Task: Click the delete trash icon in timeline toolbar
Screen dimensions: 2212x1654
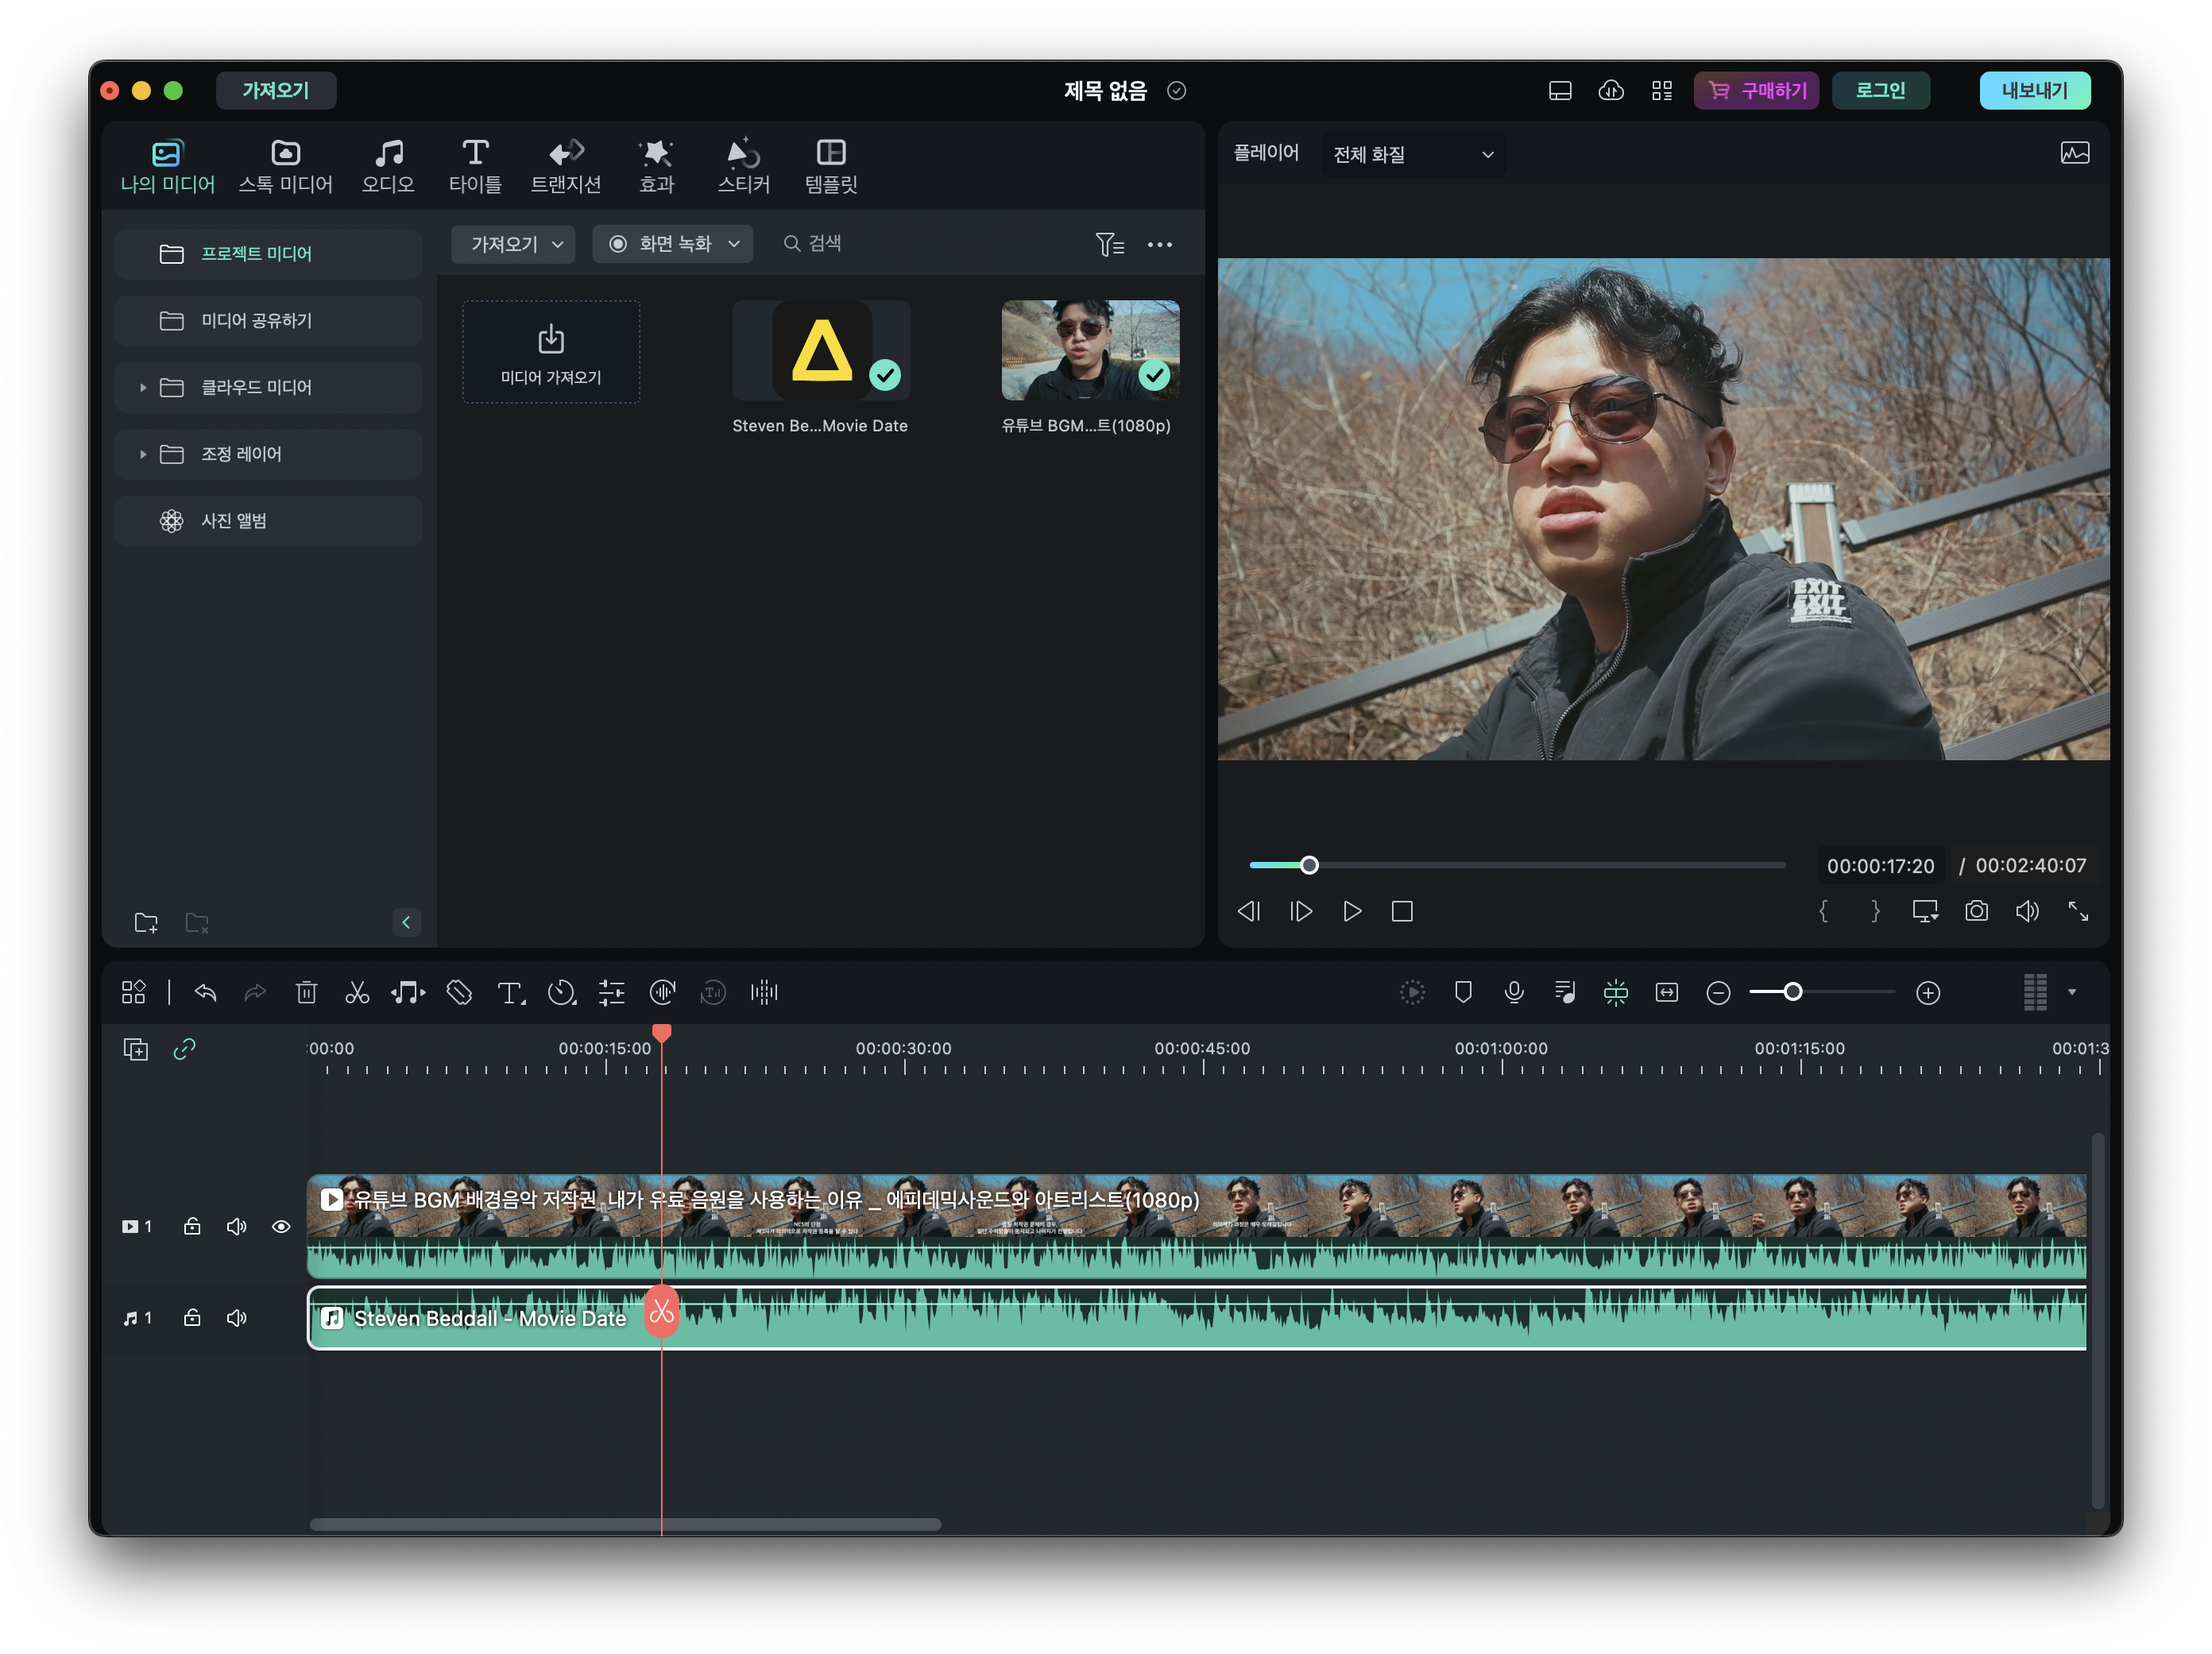Action: point(307,992)
